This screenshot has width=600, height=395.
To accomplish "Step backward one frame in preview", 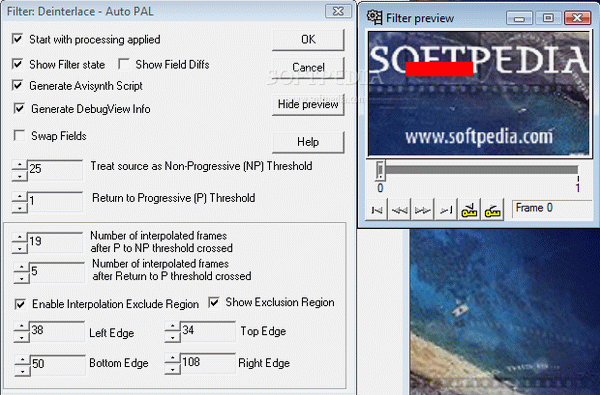I will [399, 210].
